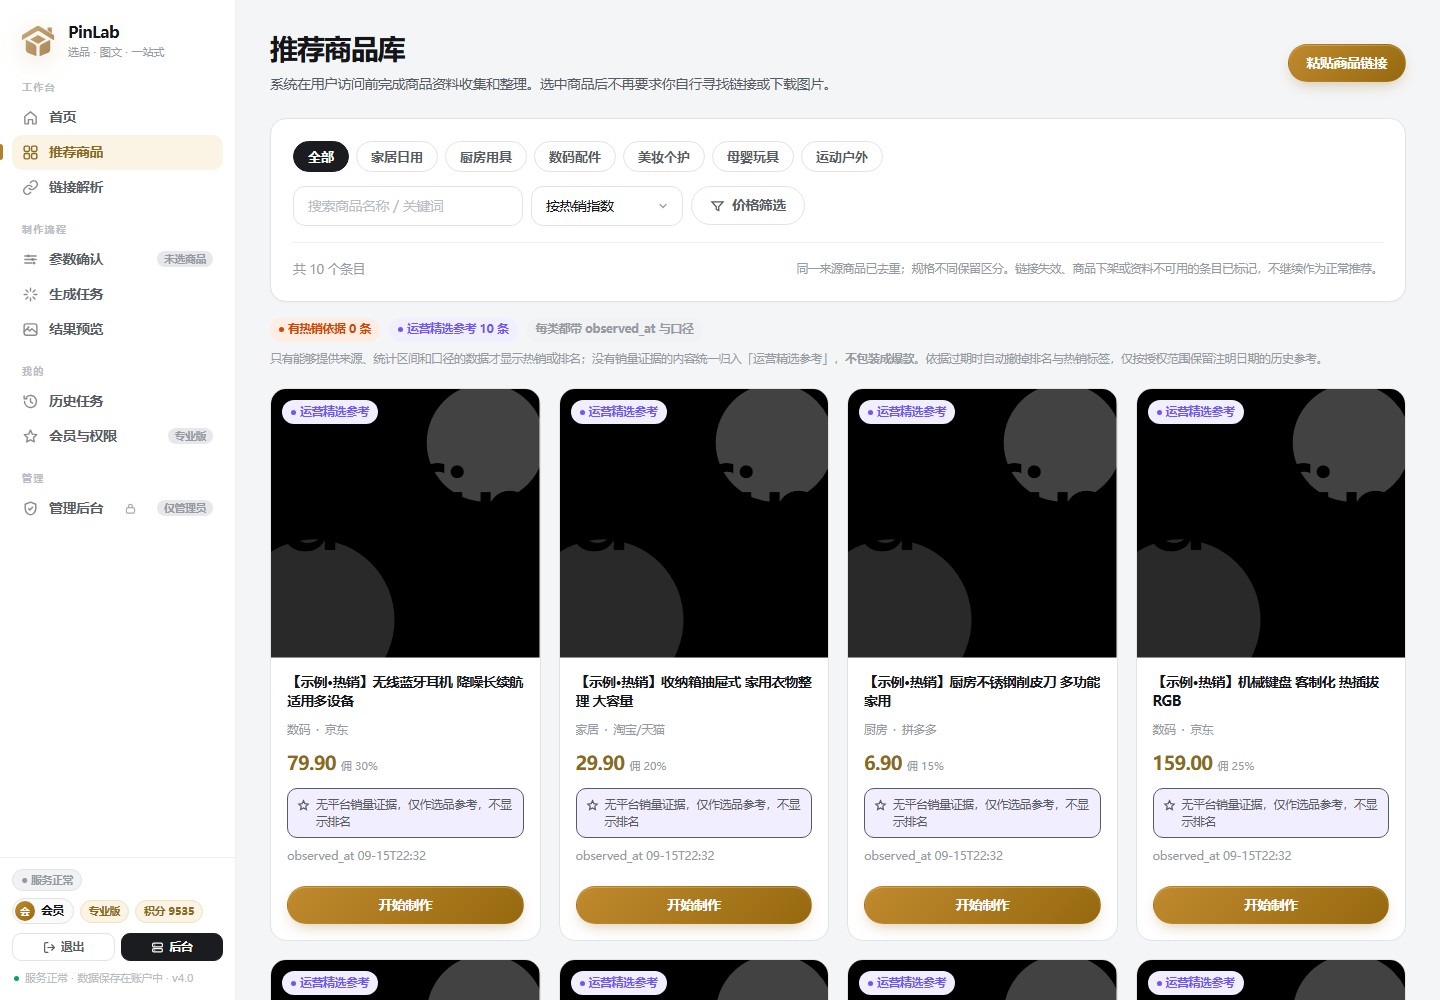Open the 无线蓝牙耳机 product image
Image resolution: width=1440 pixels, height=1000 pixels.
coord(405,523)
